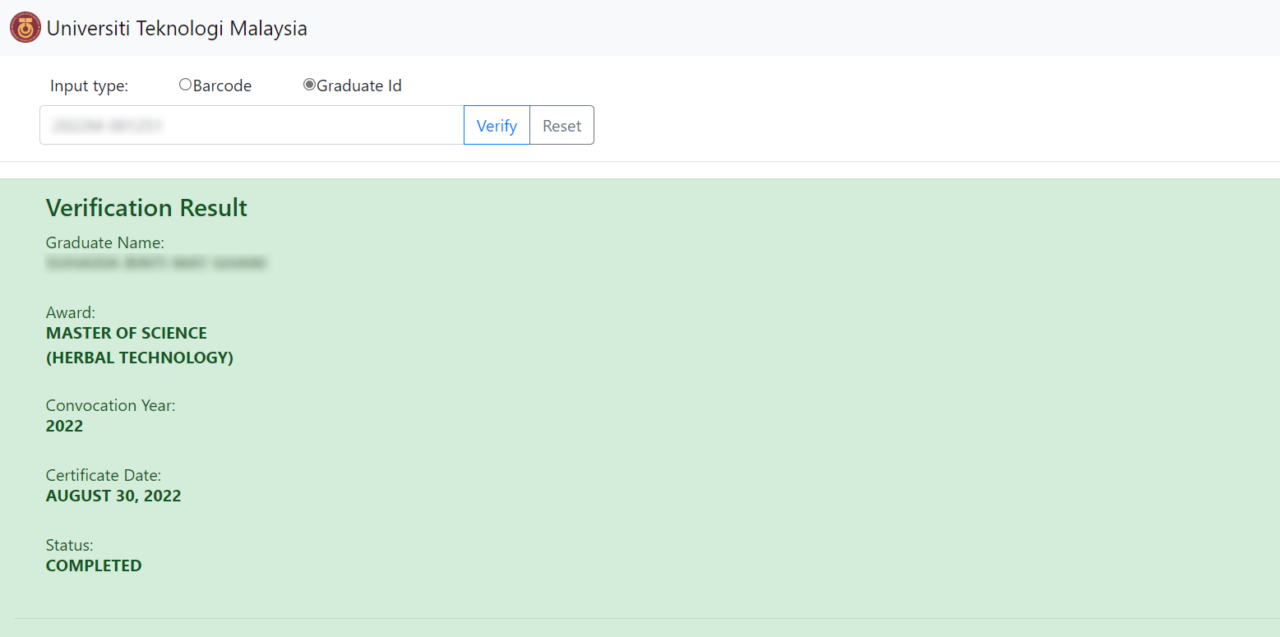Click the Universiti Teknologi Malaysia logo icon

click(25, 28)
